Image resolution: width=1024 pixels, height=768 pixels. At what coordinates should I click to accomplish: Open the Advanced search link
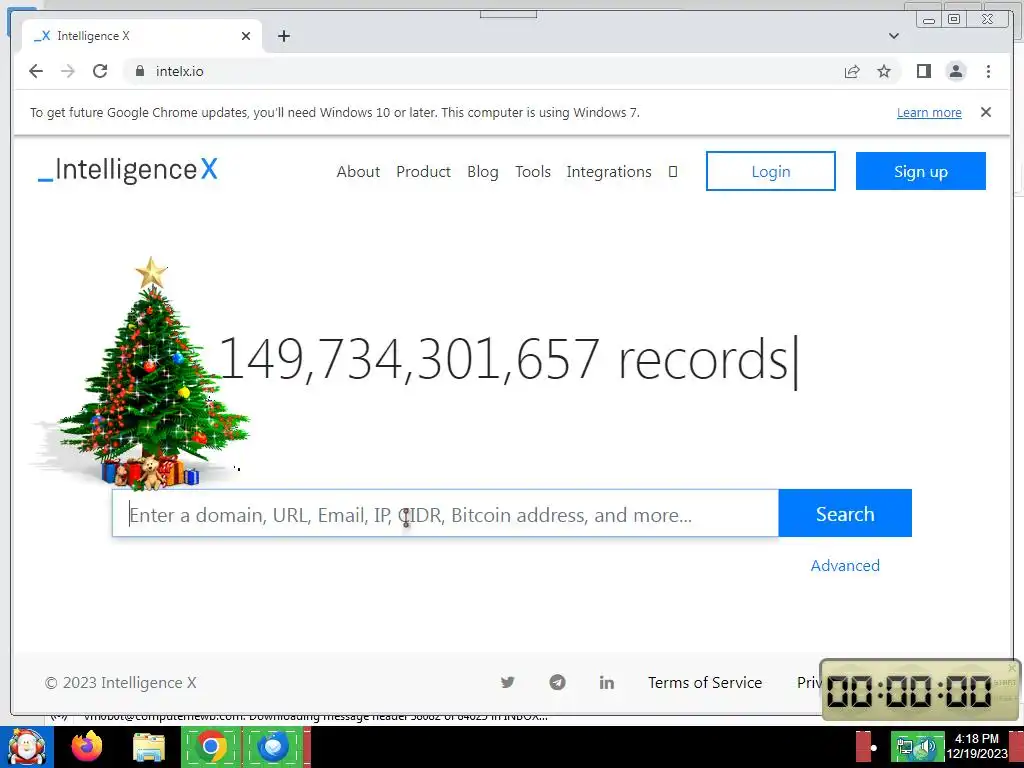[845, 566]
